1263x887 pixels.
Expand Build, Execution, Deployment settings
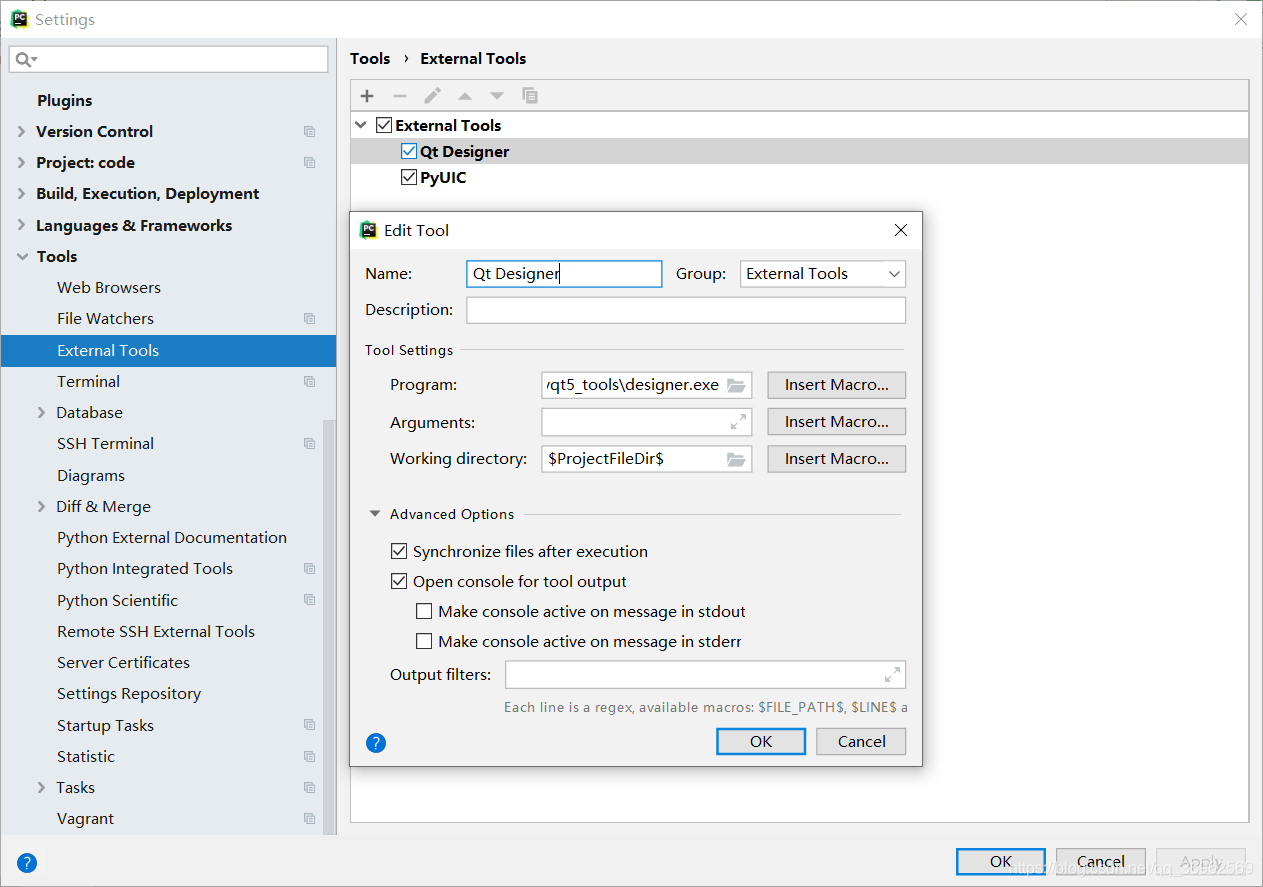tap(22, 194)
